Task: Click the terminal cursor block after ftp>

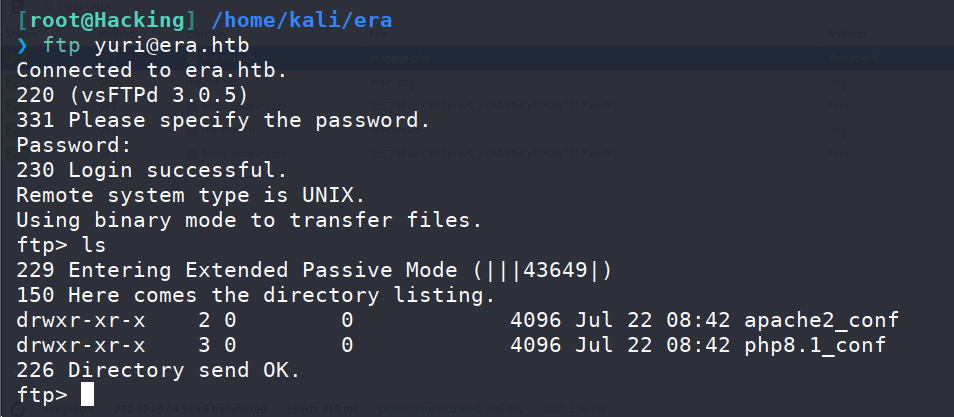Action: (x=88, y=394)
